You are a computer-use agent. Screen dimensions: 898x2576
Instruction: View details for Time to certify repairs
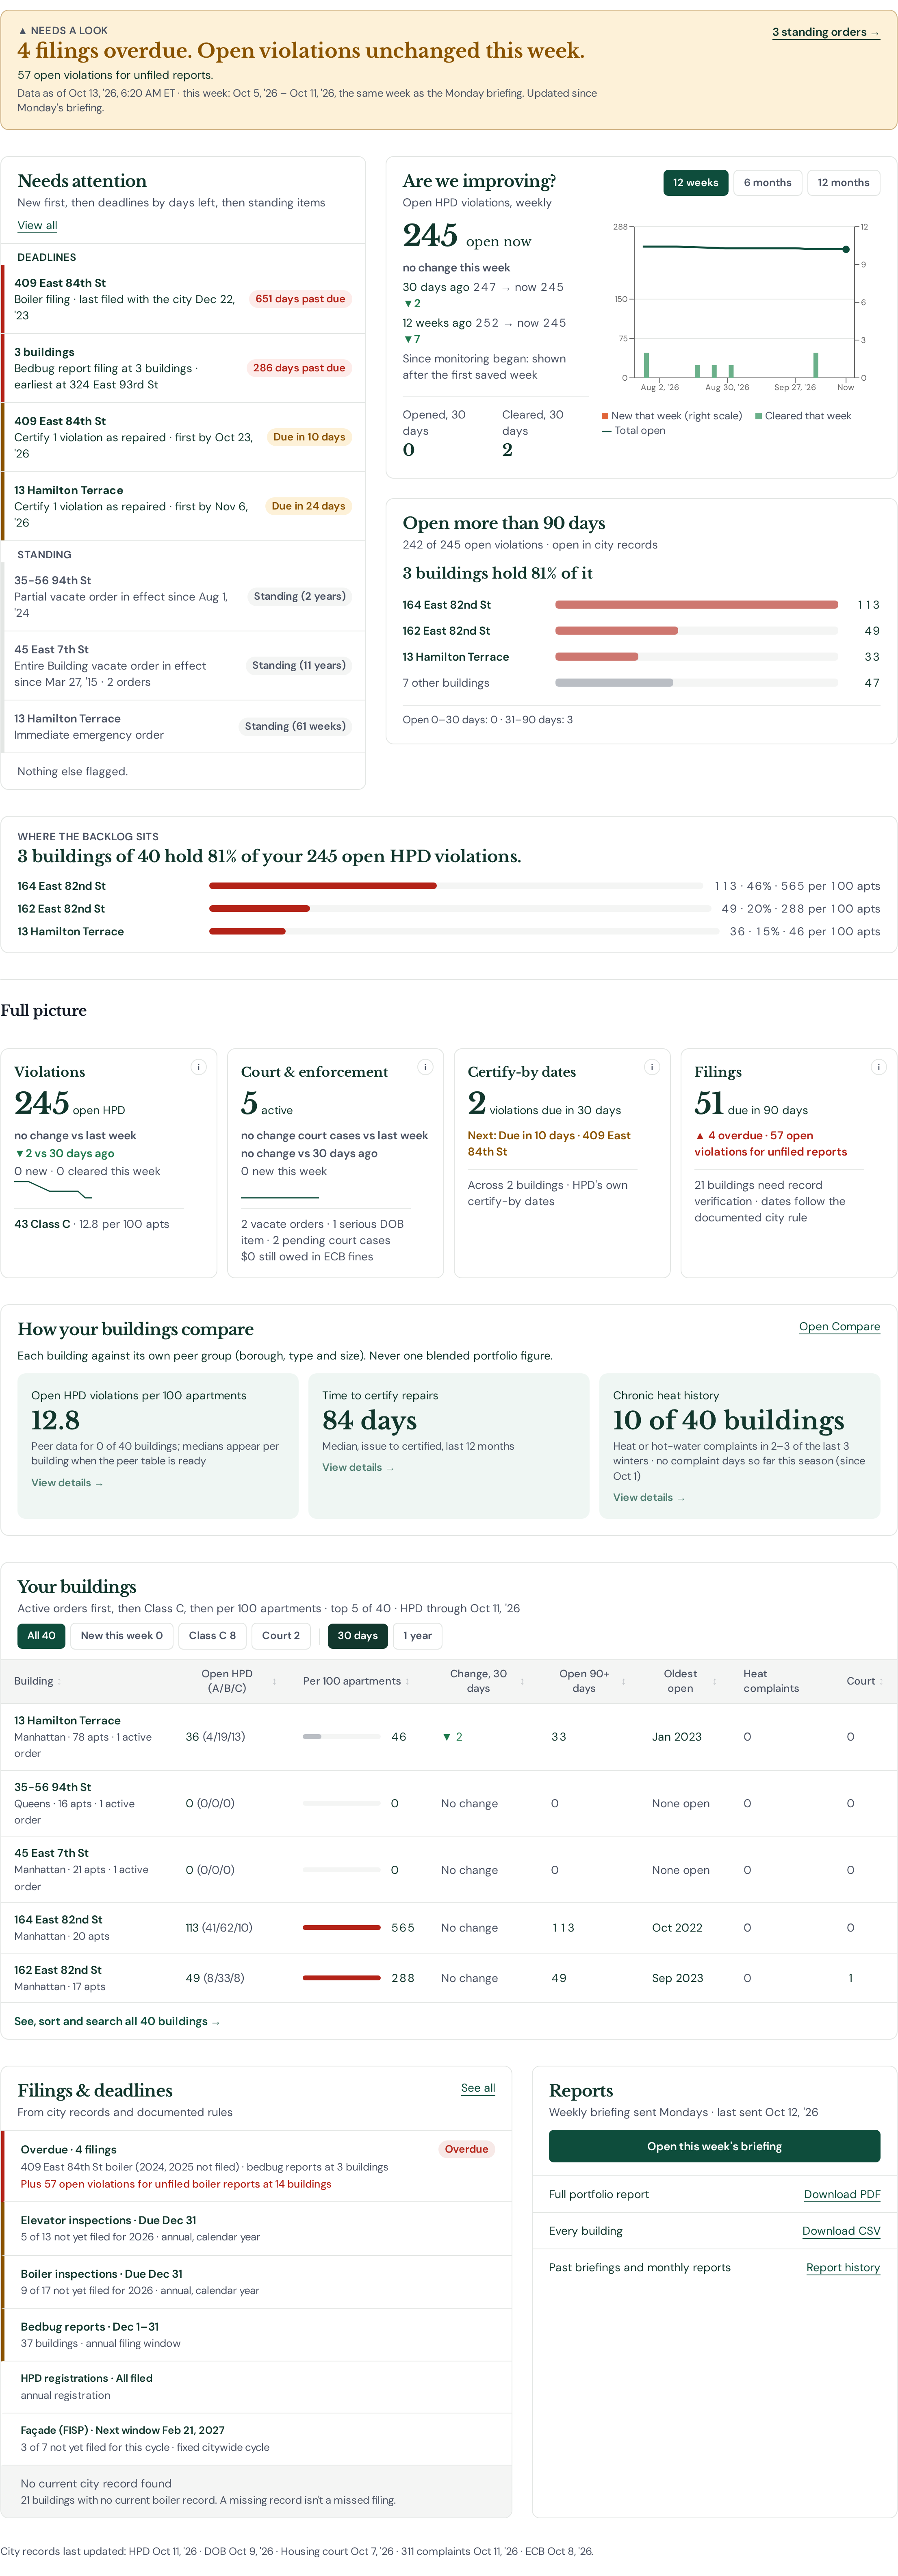(358, 1467)
